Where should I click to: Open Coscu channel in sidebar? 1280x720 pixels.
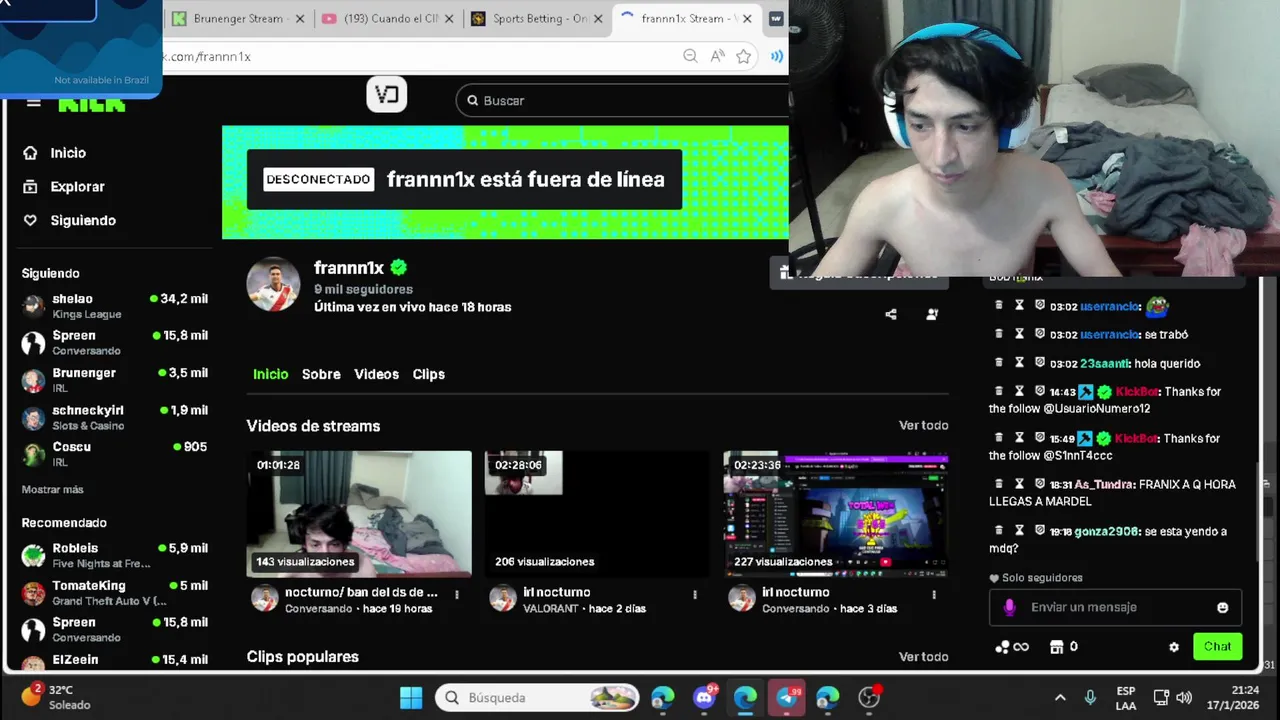click(115, 454)
